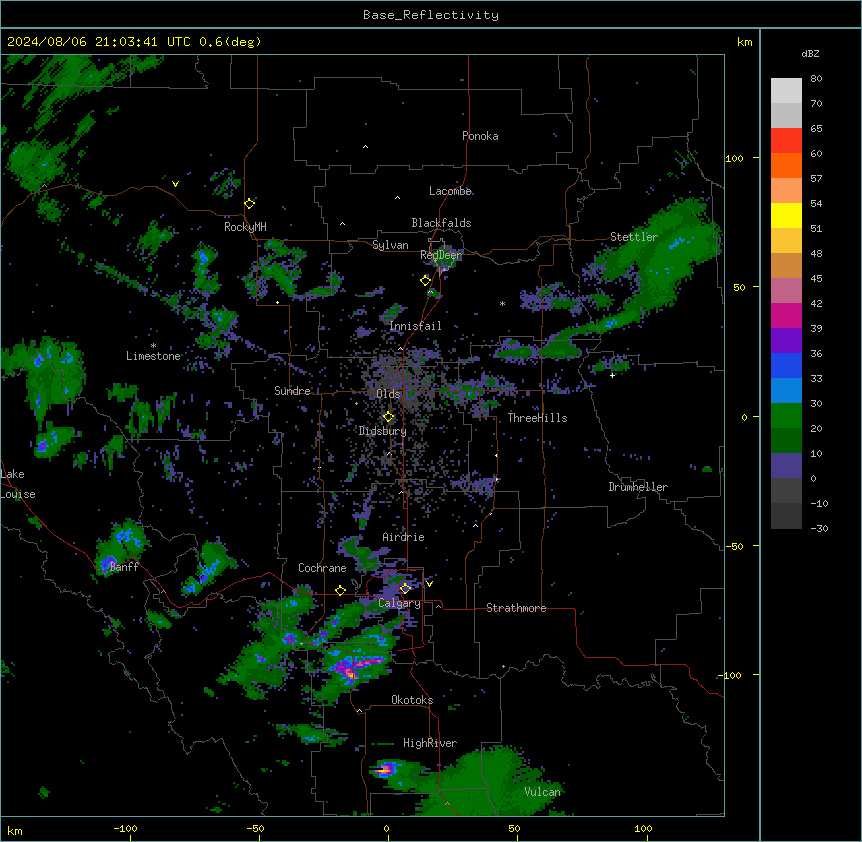Click the Sundre town label

[x=292, y=391]
